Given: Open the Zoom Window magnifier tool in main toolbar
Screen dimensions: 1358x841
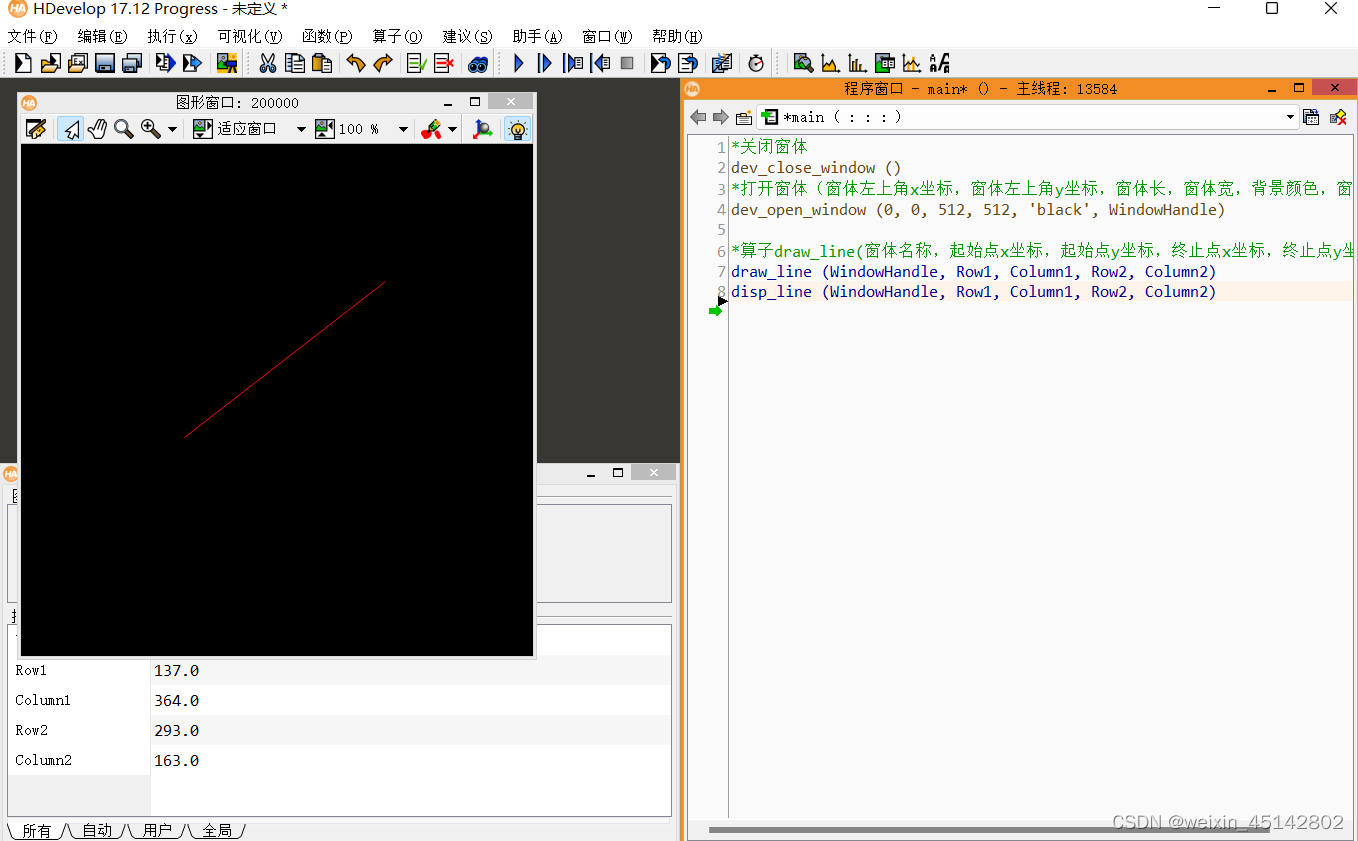Looking at the screenshot, I should coord(803,63).
